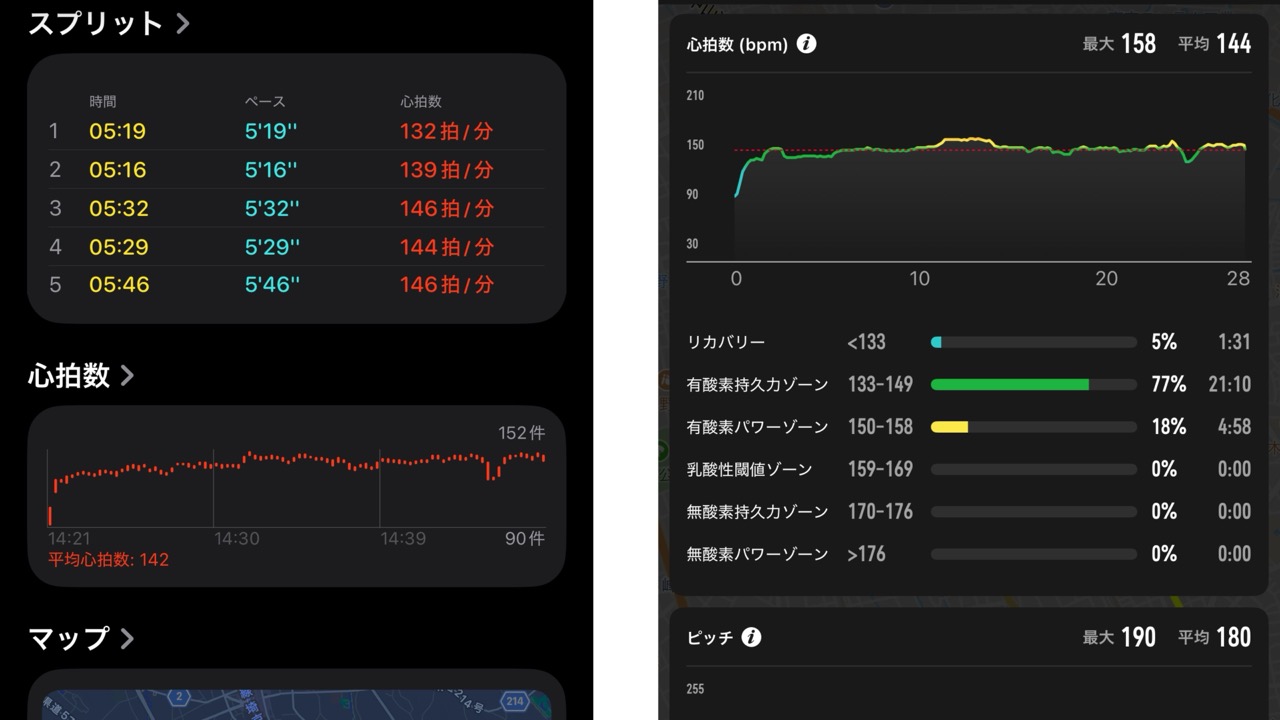Tap the 平均心拍数: 142 label
This screenshot has width=1280, height=720.
click(108, 560)
